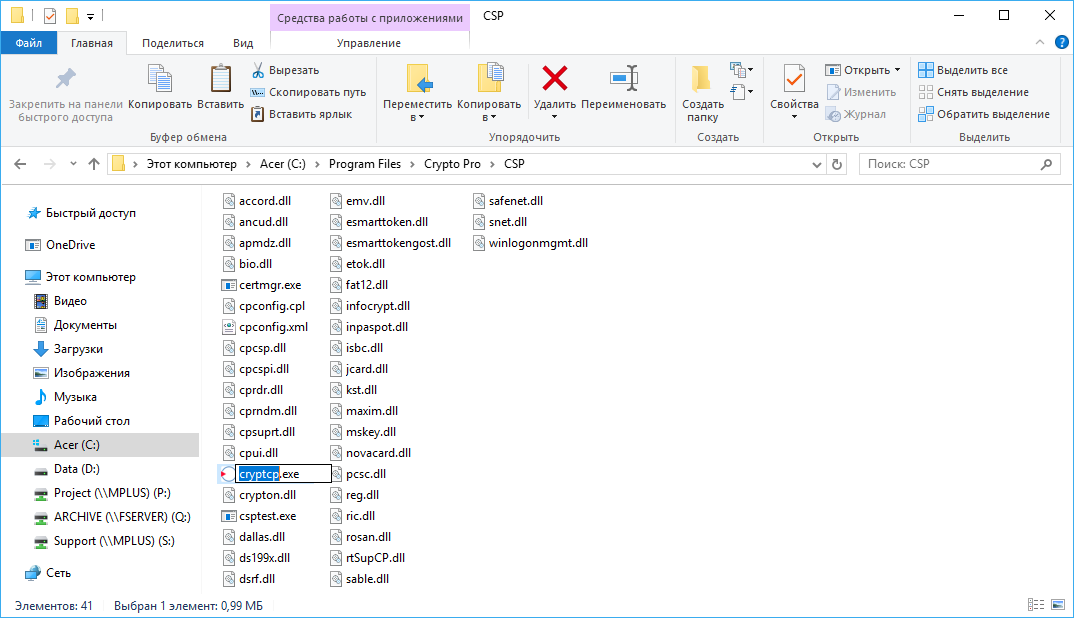Expand the address bar history dropdown
The width and height of the screenshot is (1074, 618).
coord(816,163)
